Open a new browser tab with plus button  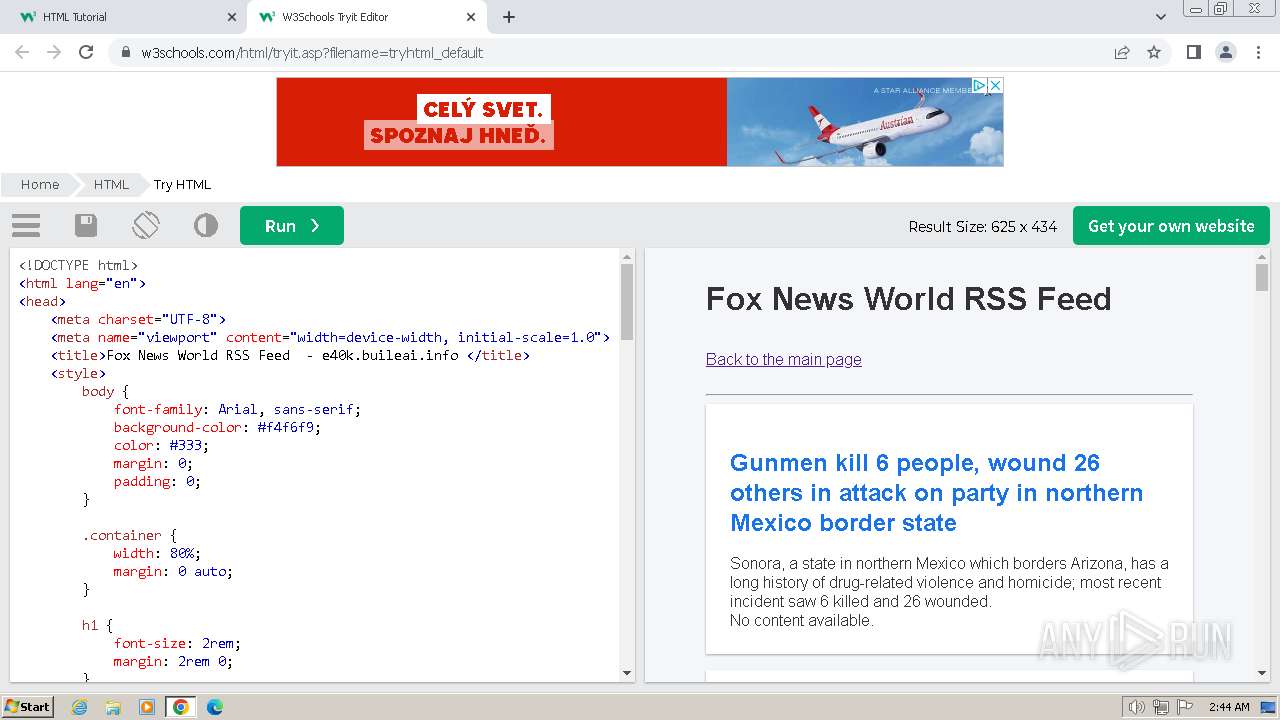(509, 17)
